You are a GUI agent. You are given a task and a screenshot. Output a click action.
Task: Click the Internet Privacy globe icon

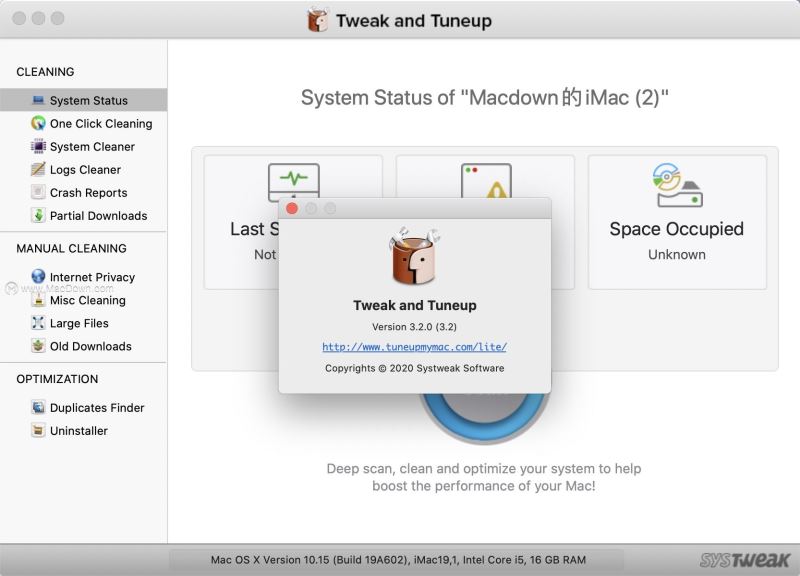click(x=38, y=277)
